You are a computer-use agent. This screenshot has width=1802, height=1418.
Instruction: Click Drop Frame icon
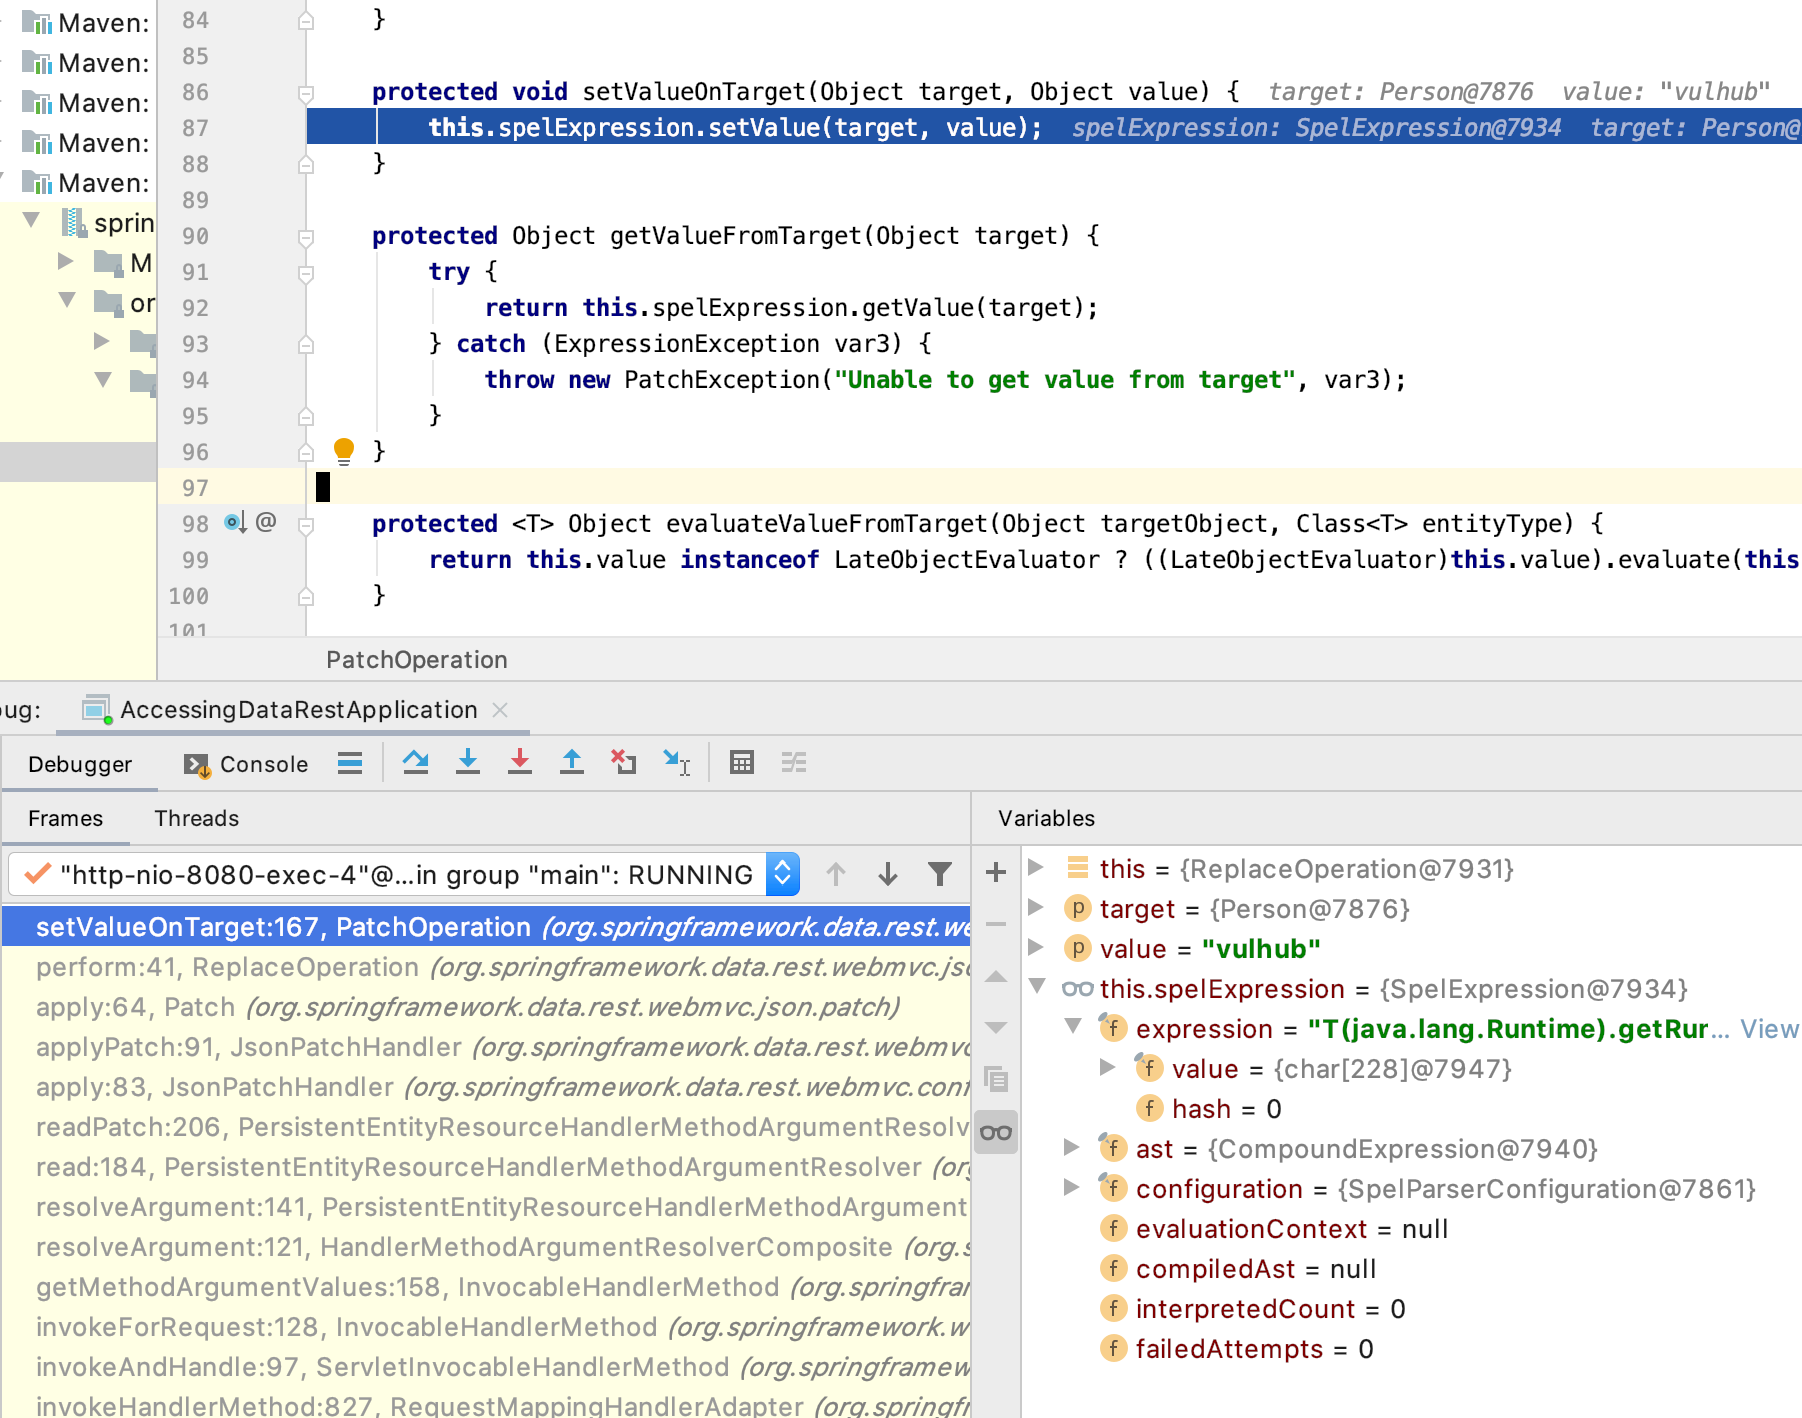click(624, 763)
